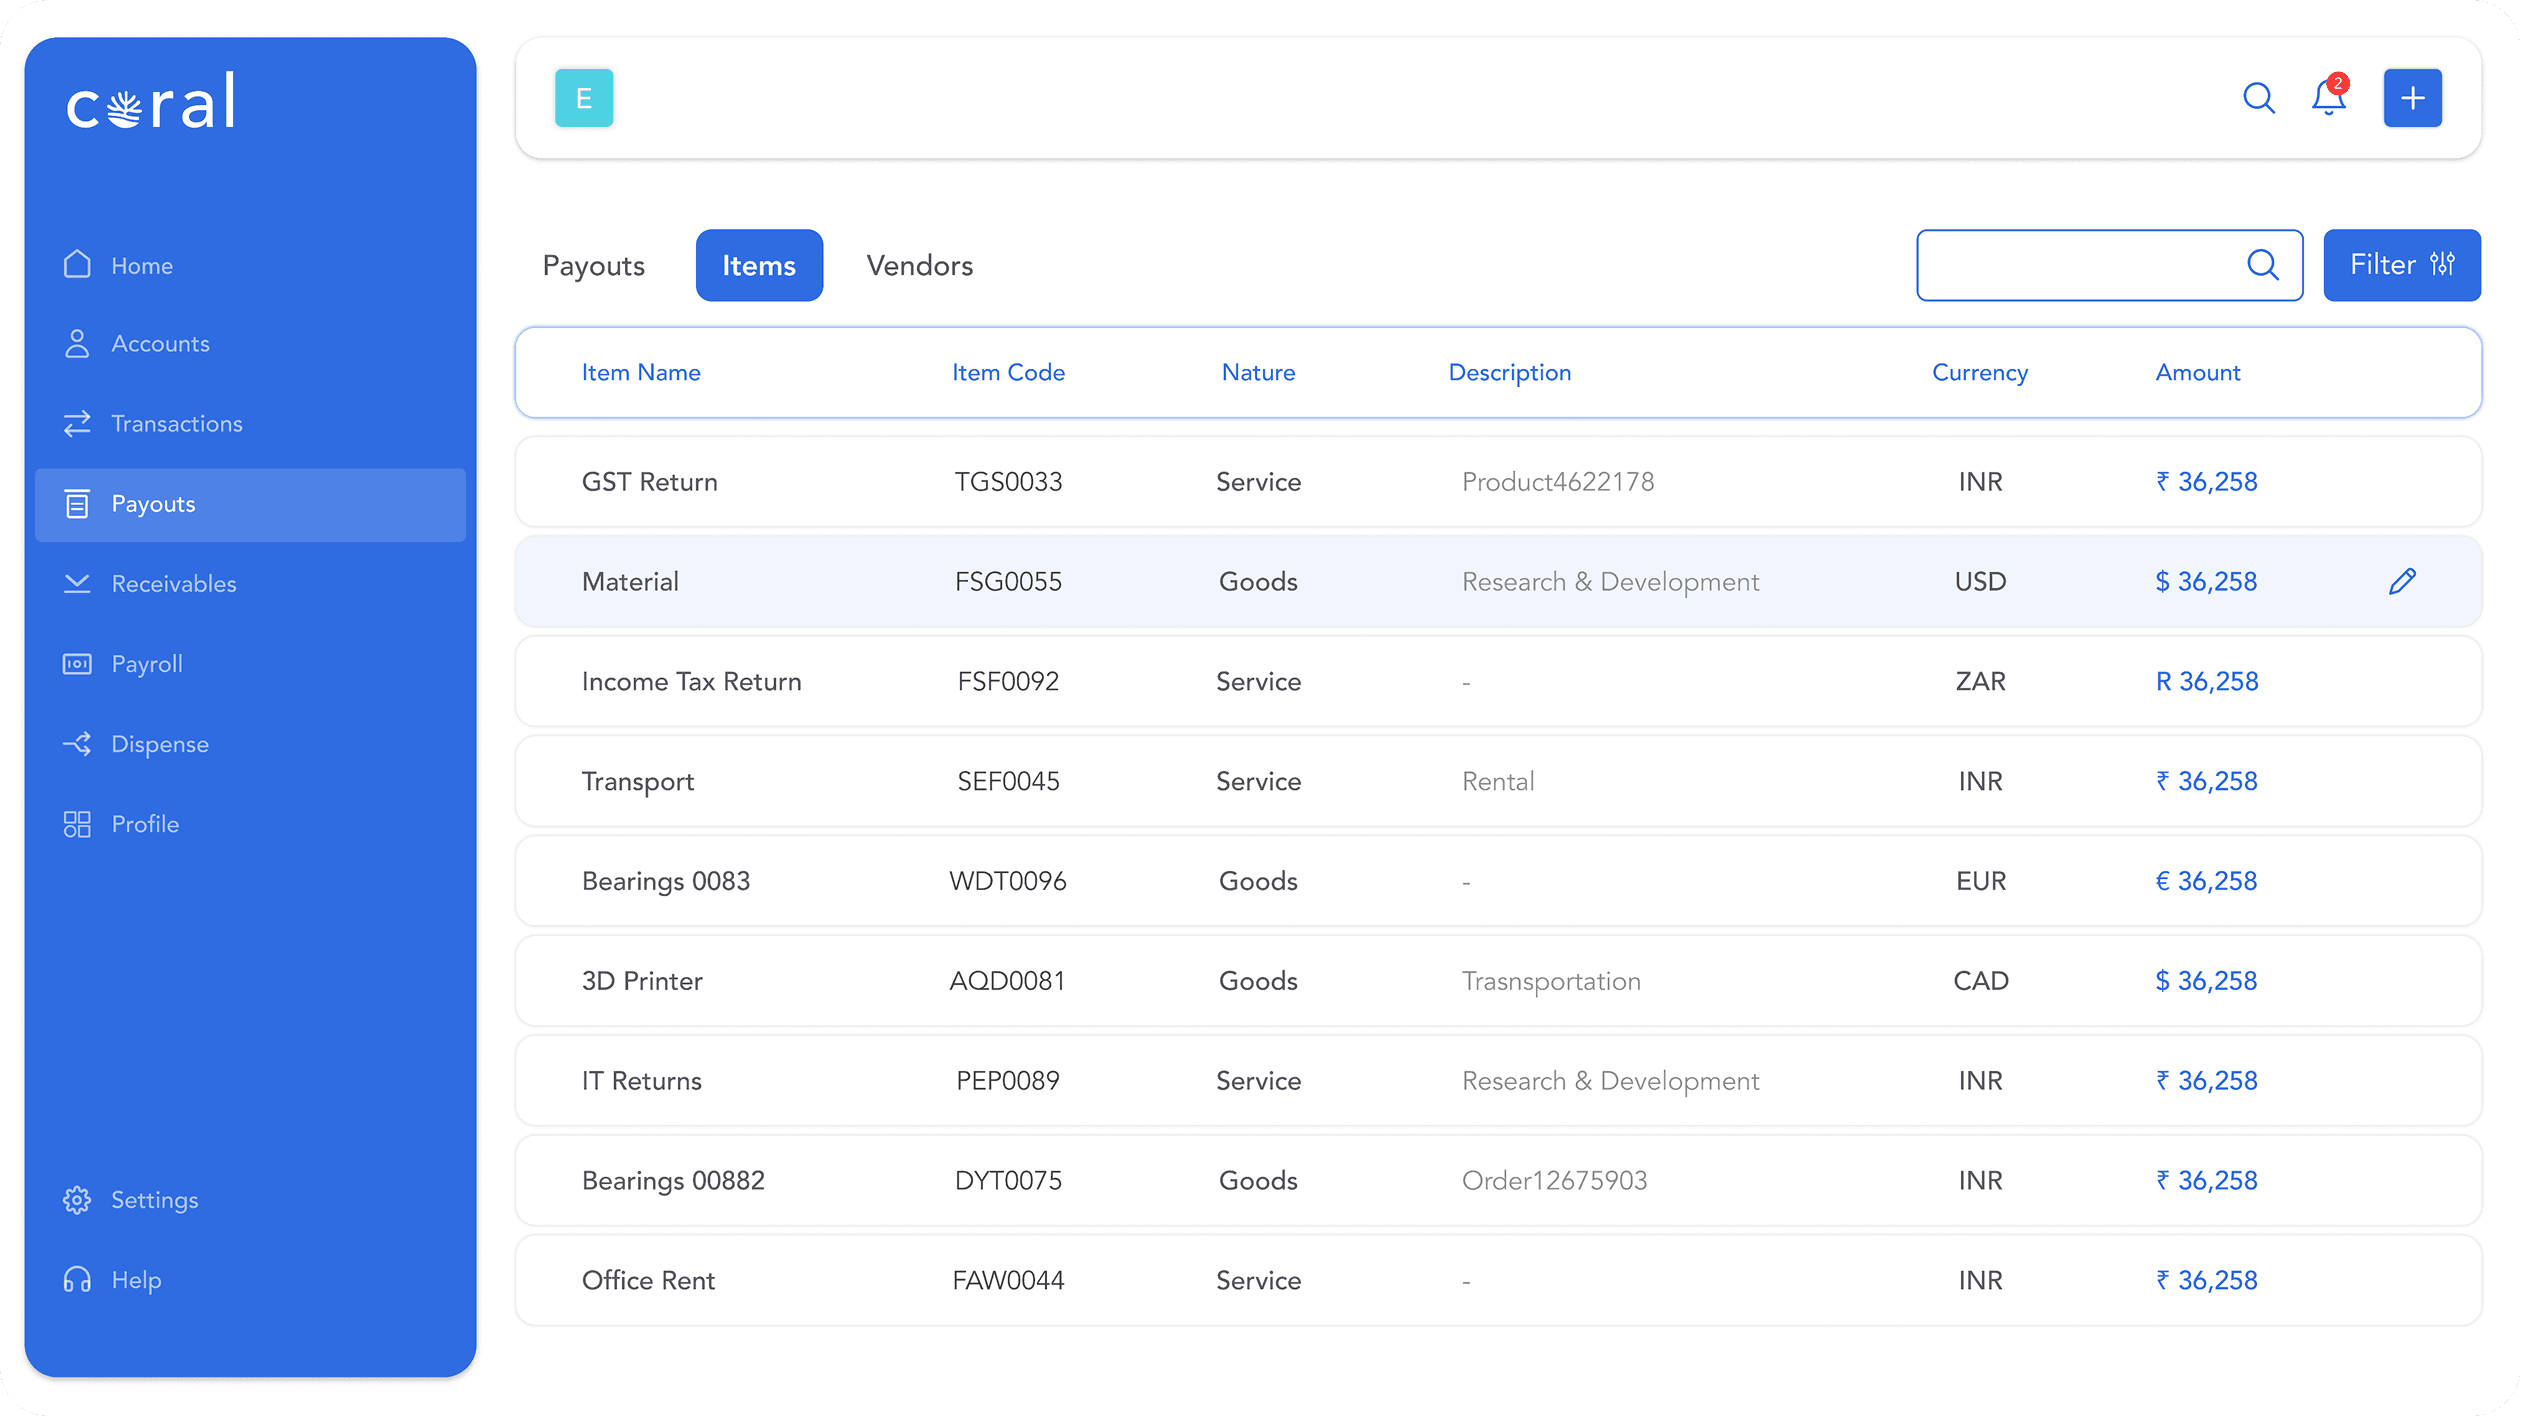Click the pencil edit icon on Material row
This screenshot has height=1416, width=2521.
2402,581
